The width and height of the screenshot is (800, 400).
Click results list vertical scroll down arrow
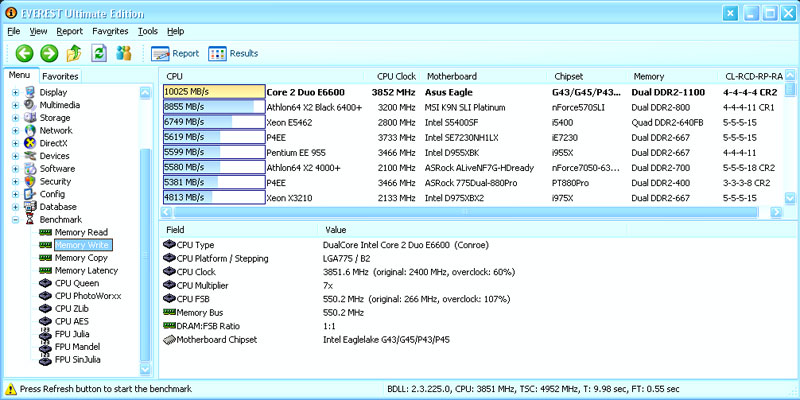point(790,198)
